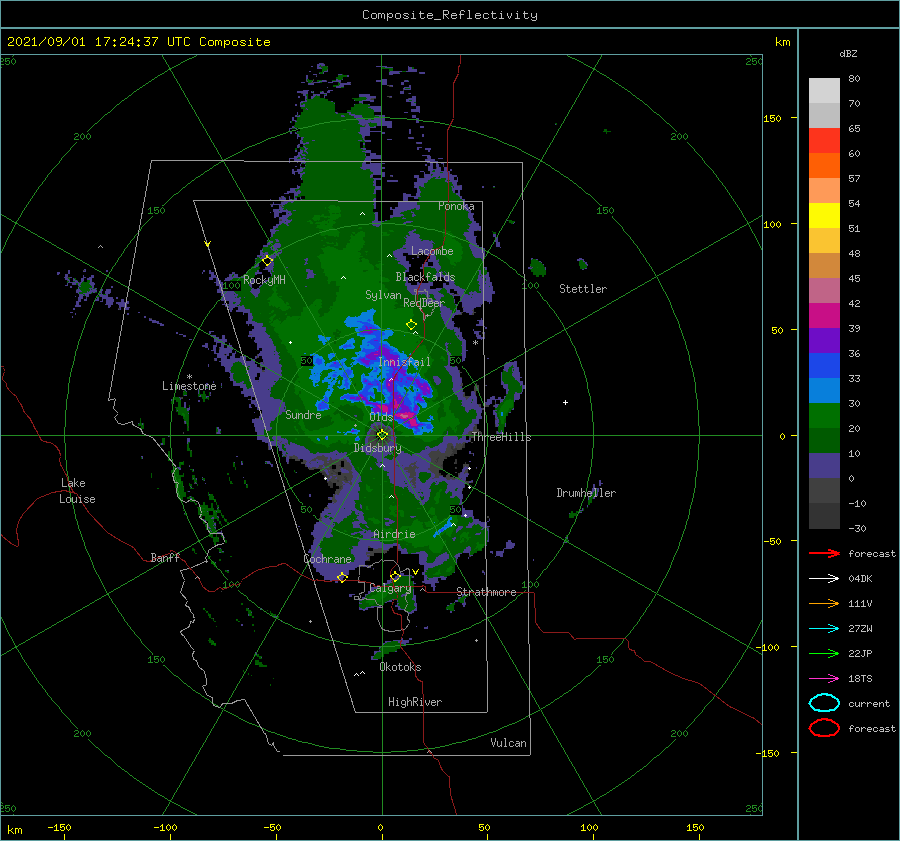Click the Composite_Reflectivity title
This screenshot has height=841, width=900.
(x=450, y=15)
